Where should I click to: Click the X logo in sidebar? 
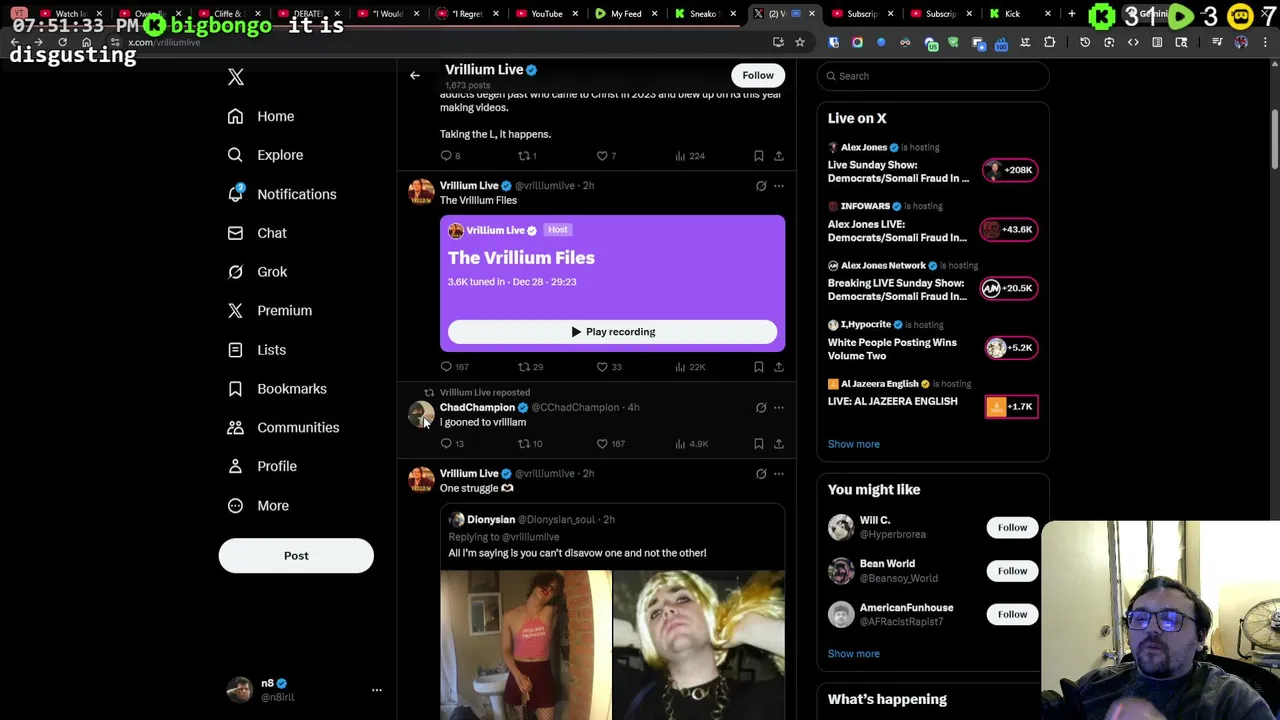[236, 77]
